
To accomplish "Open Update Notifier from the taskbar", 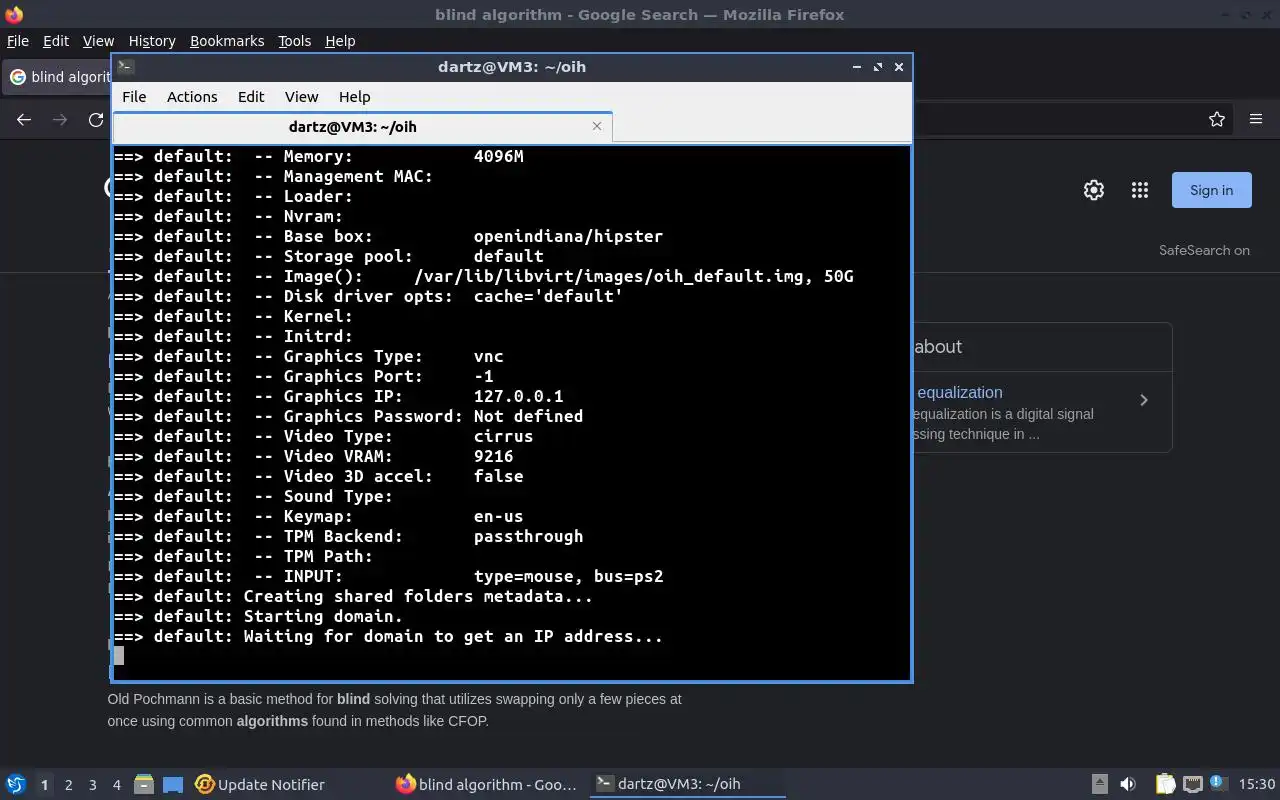I will click(x=260, y=784).
